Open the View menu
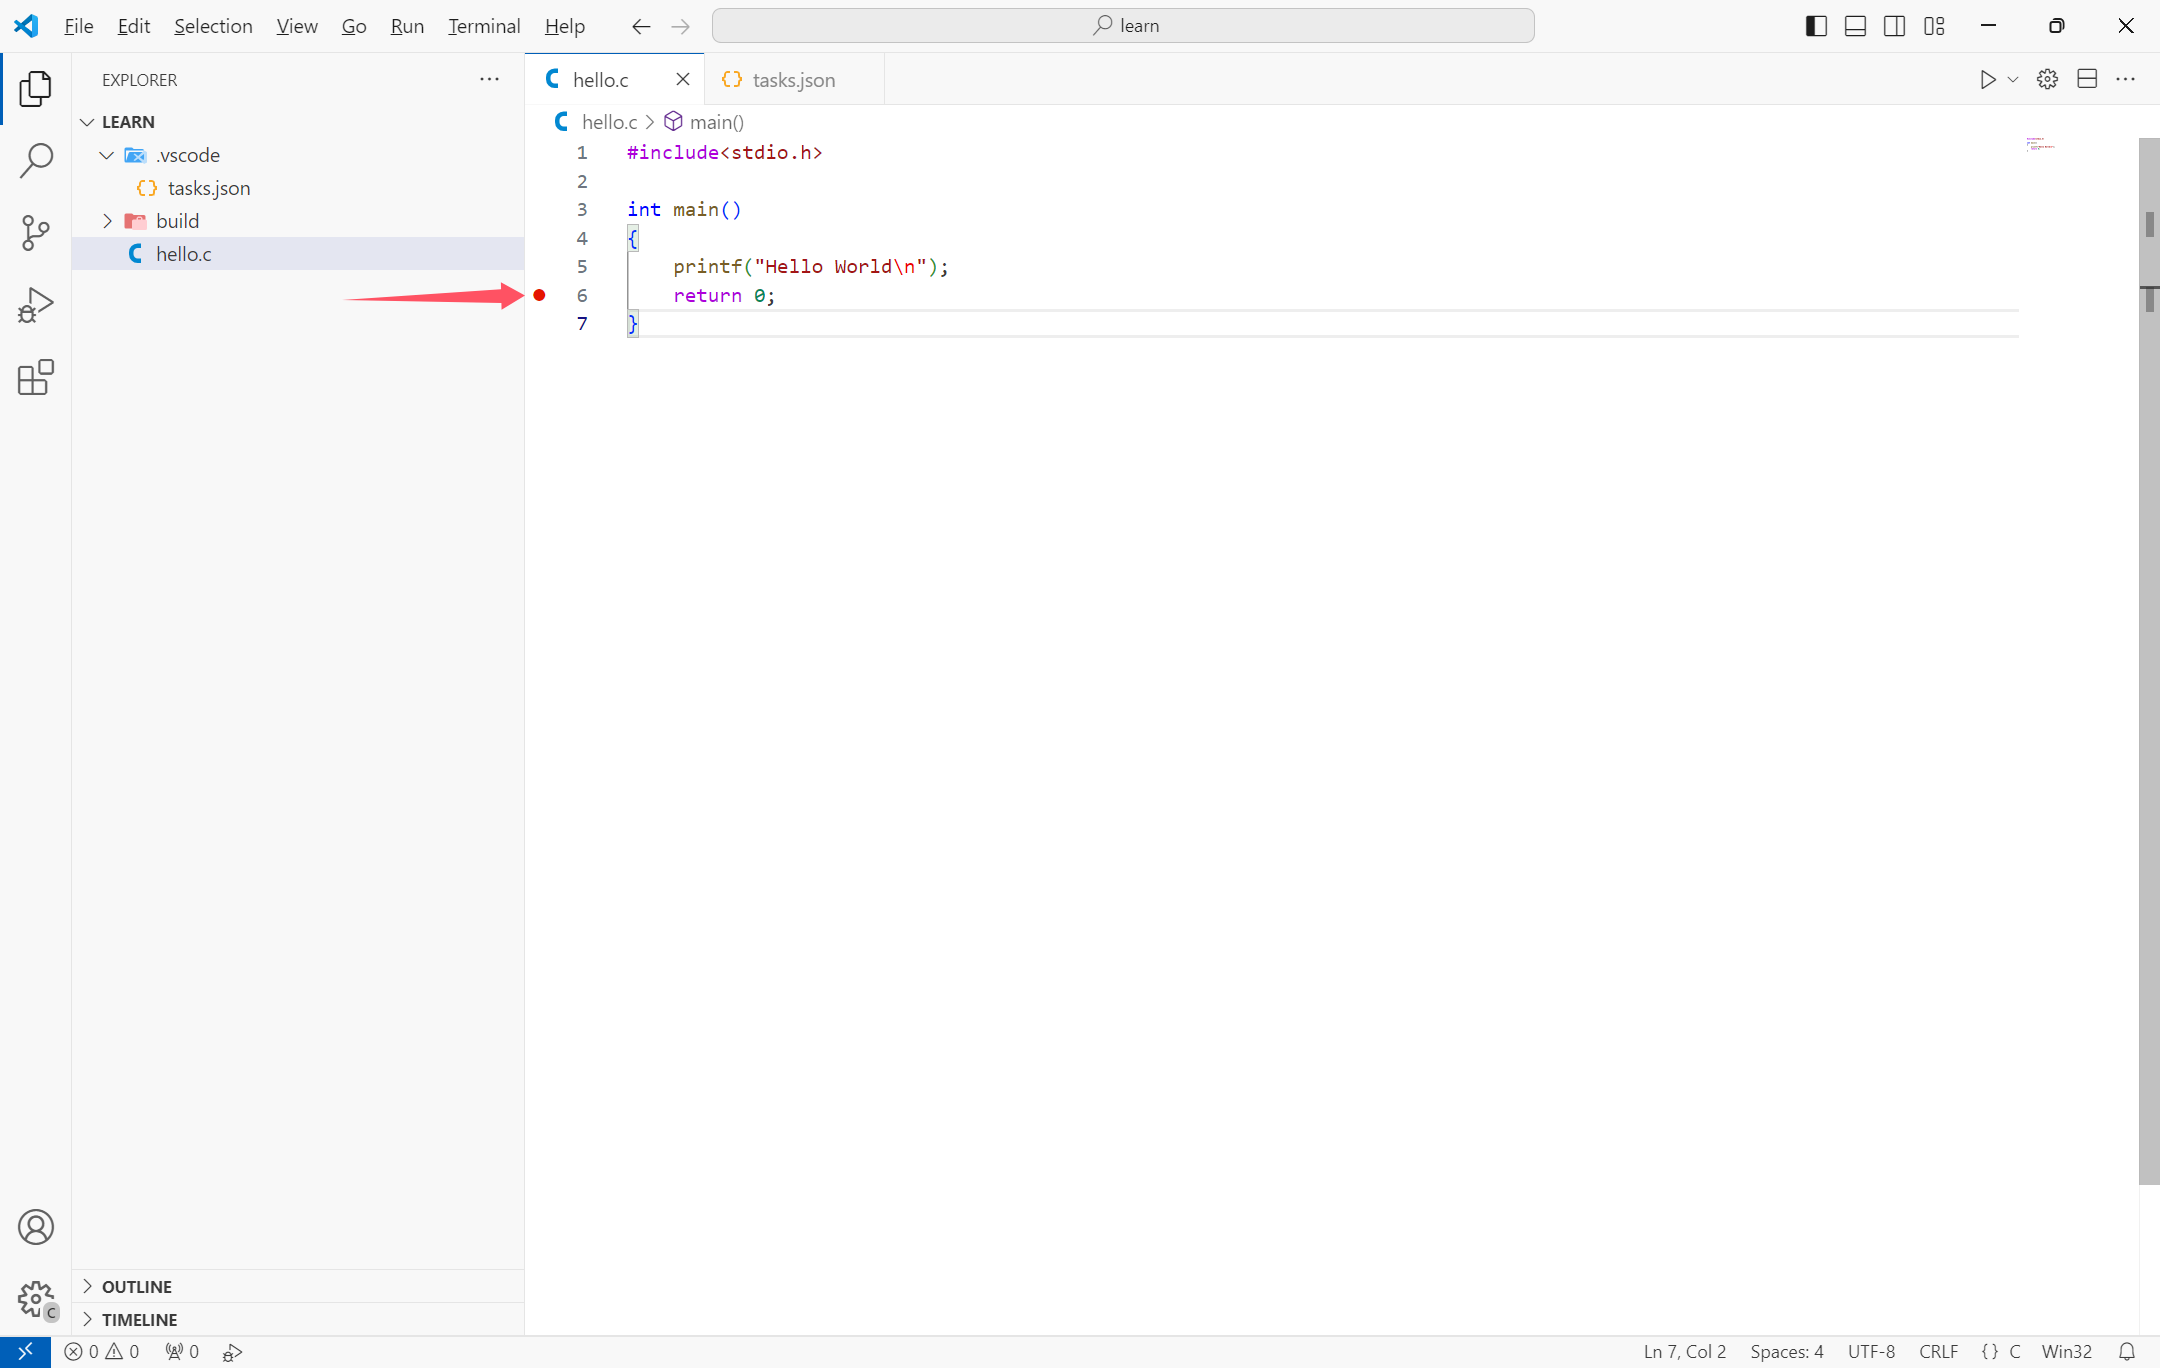The height and width of the screenshot is (1368, 2160). [297, 26]
